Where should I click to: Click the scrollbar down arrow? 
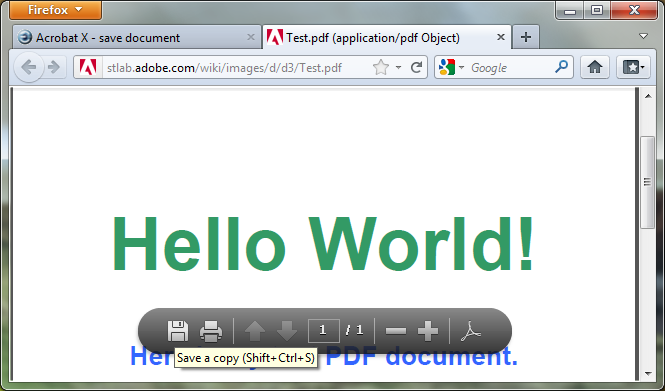tap(648, 374)
